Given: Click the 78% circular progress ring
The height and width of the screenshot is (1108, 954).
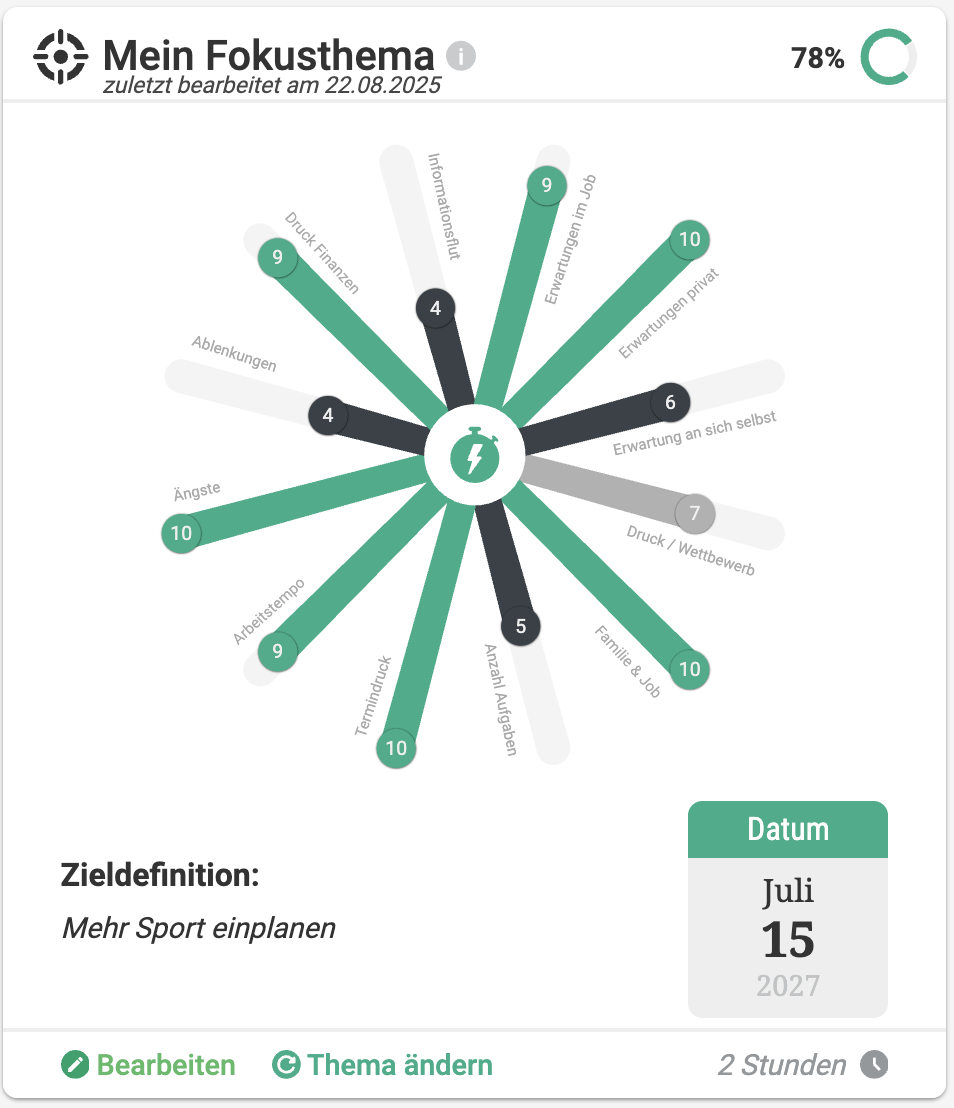Looking at the screenshot, I should (888, 57).
